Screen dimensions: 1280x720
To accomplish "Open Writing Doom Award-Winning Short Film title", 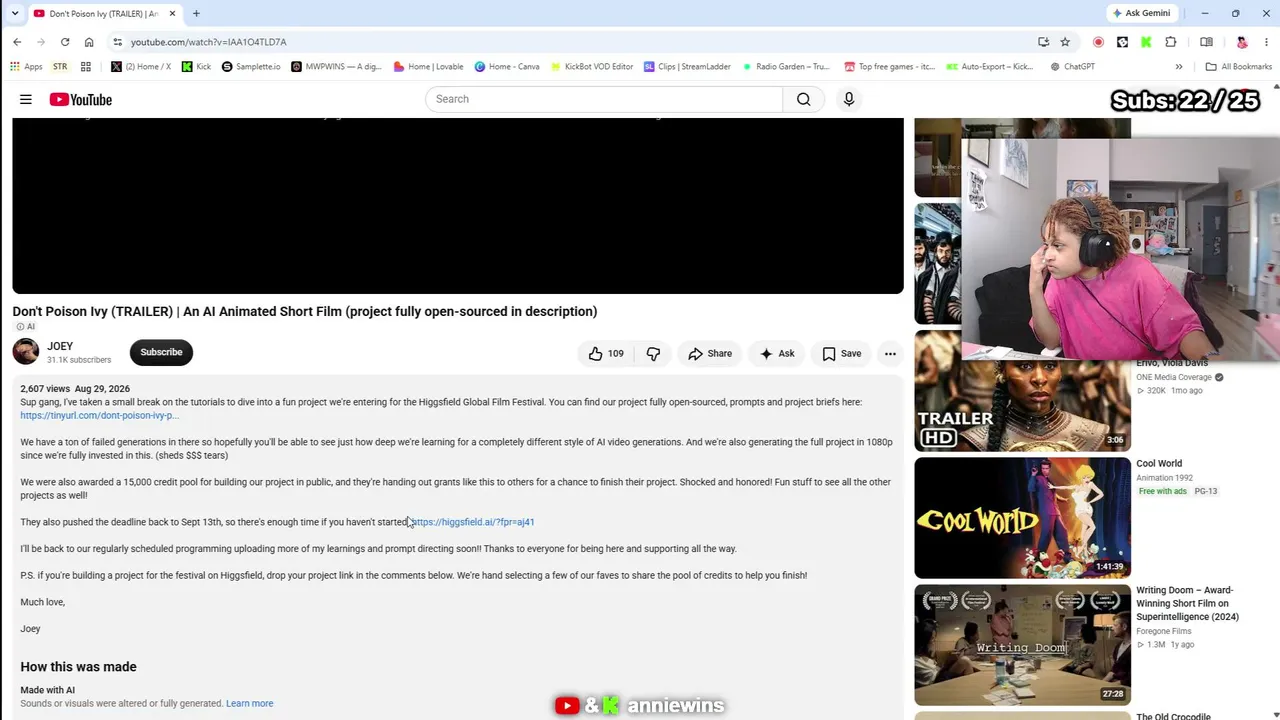I will click(x=1187, y=603).
